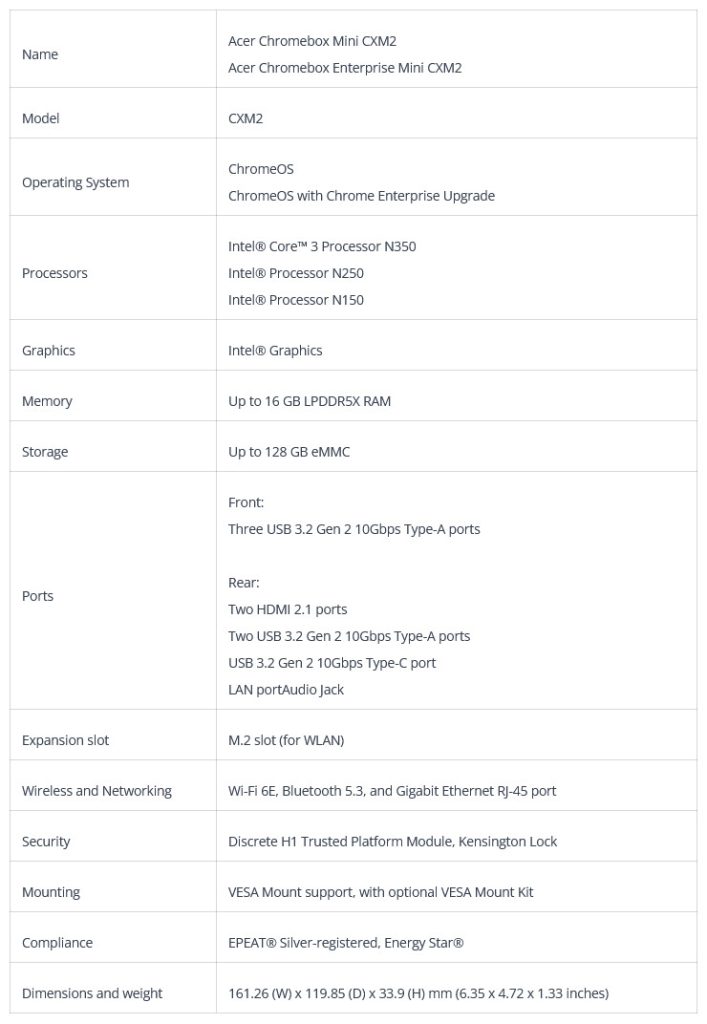Click "Intel® Core™ 3 Processor N350" text

tap(322, 246)
